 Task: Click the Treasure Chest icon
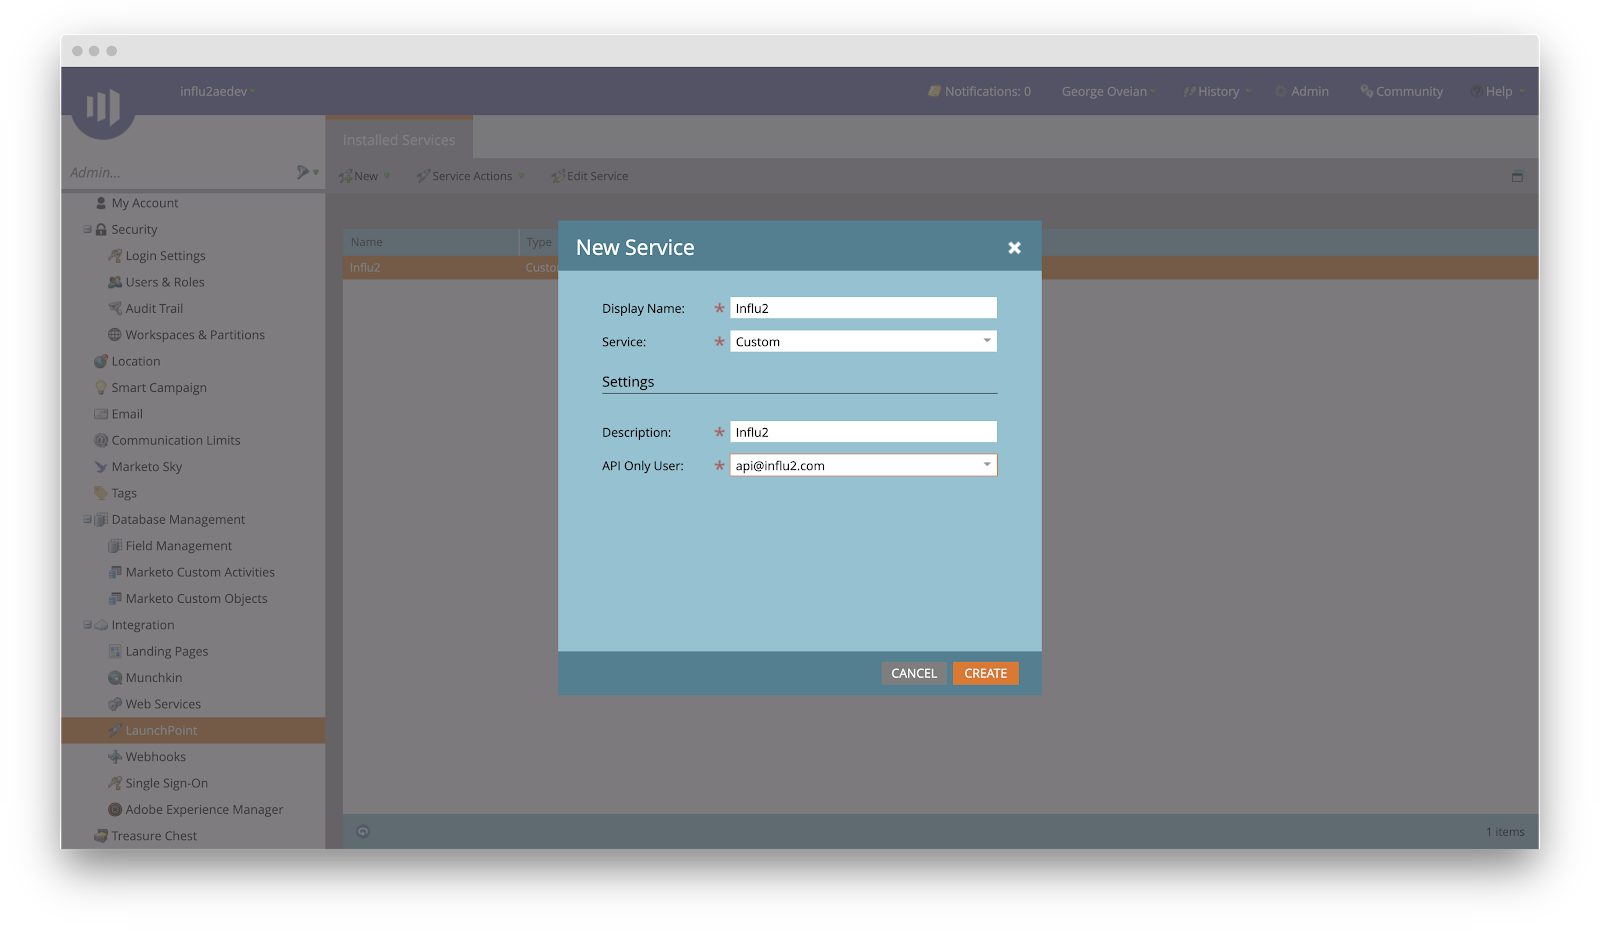pos(101,836)
